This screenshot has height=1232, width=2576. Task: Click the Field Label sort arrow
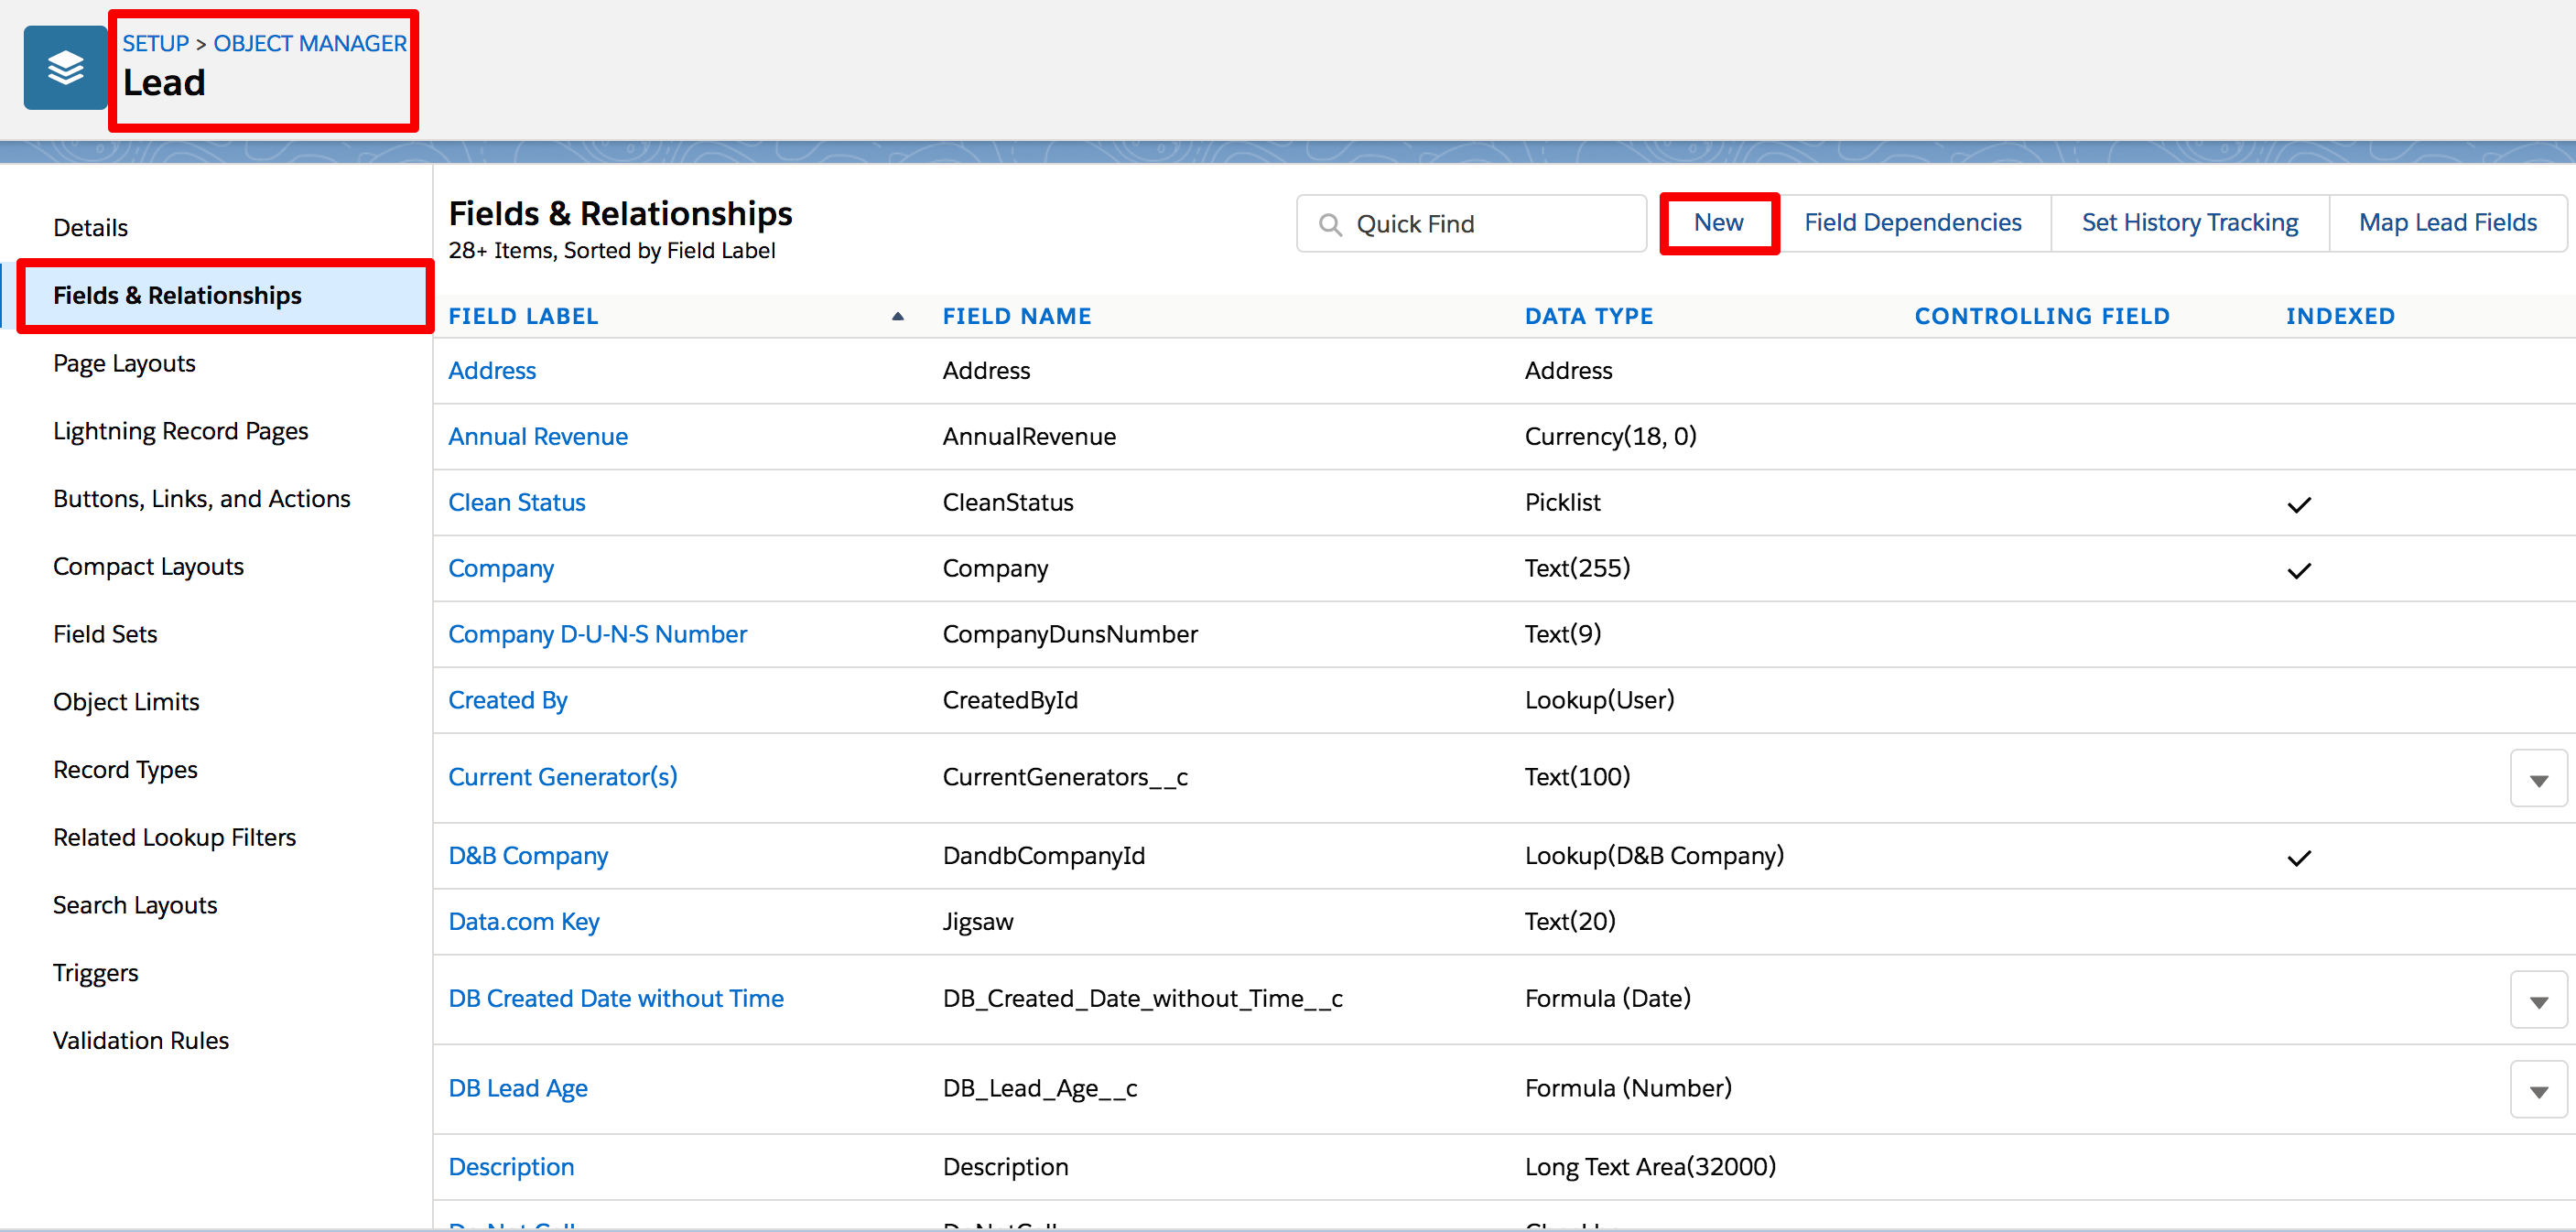[897, 317]
